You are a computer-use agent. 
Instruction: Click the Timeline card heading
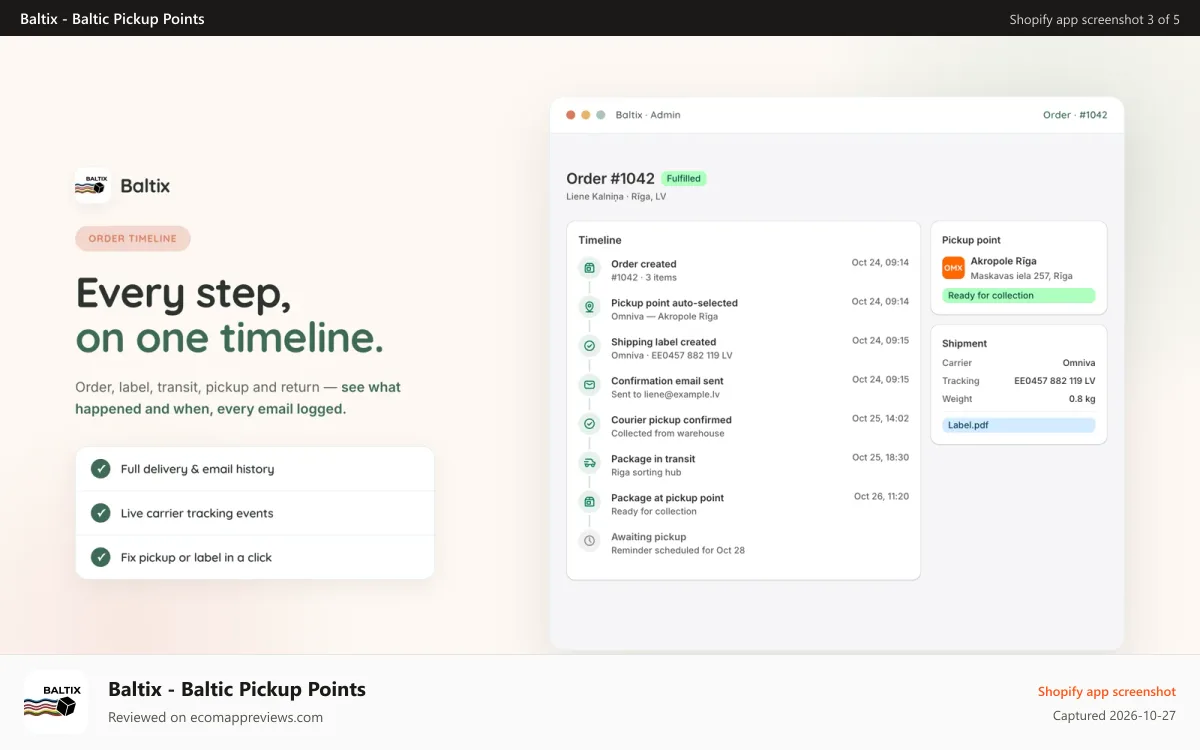(600, 240)
